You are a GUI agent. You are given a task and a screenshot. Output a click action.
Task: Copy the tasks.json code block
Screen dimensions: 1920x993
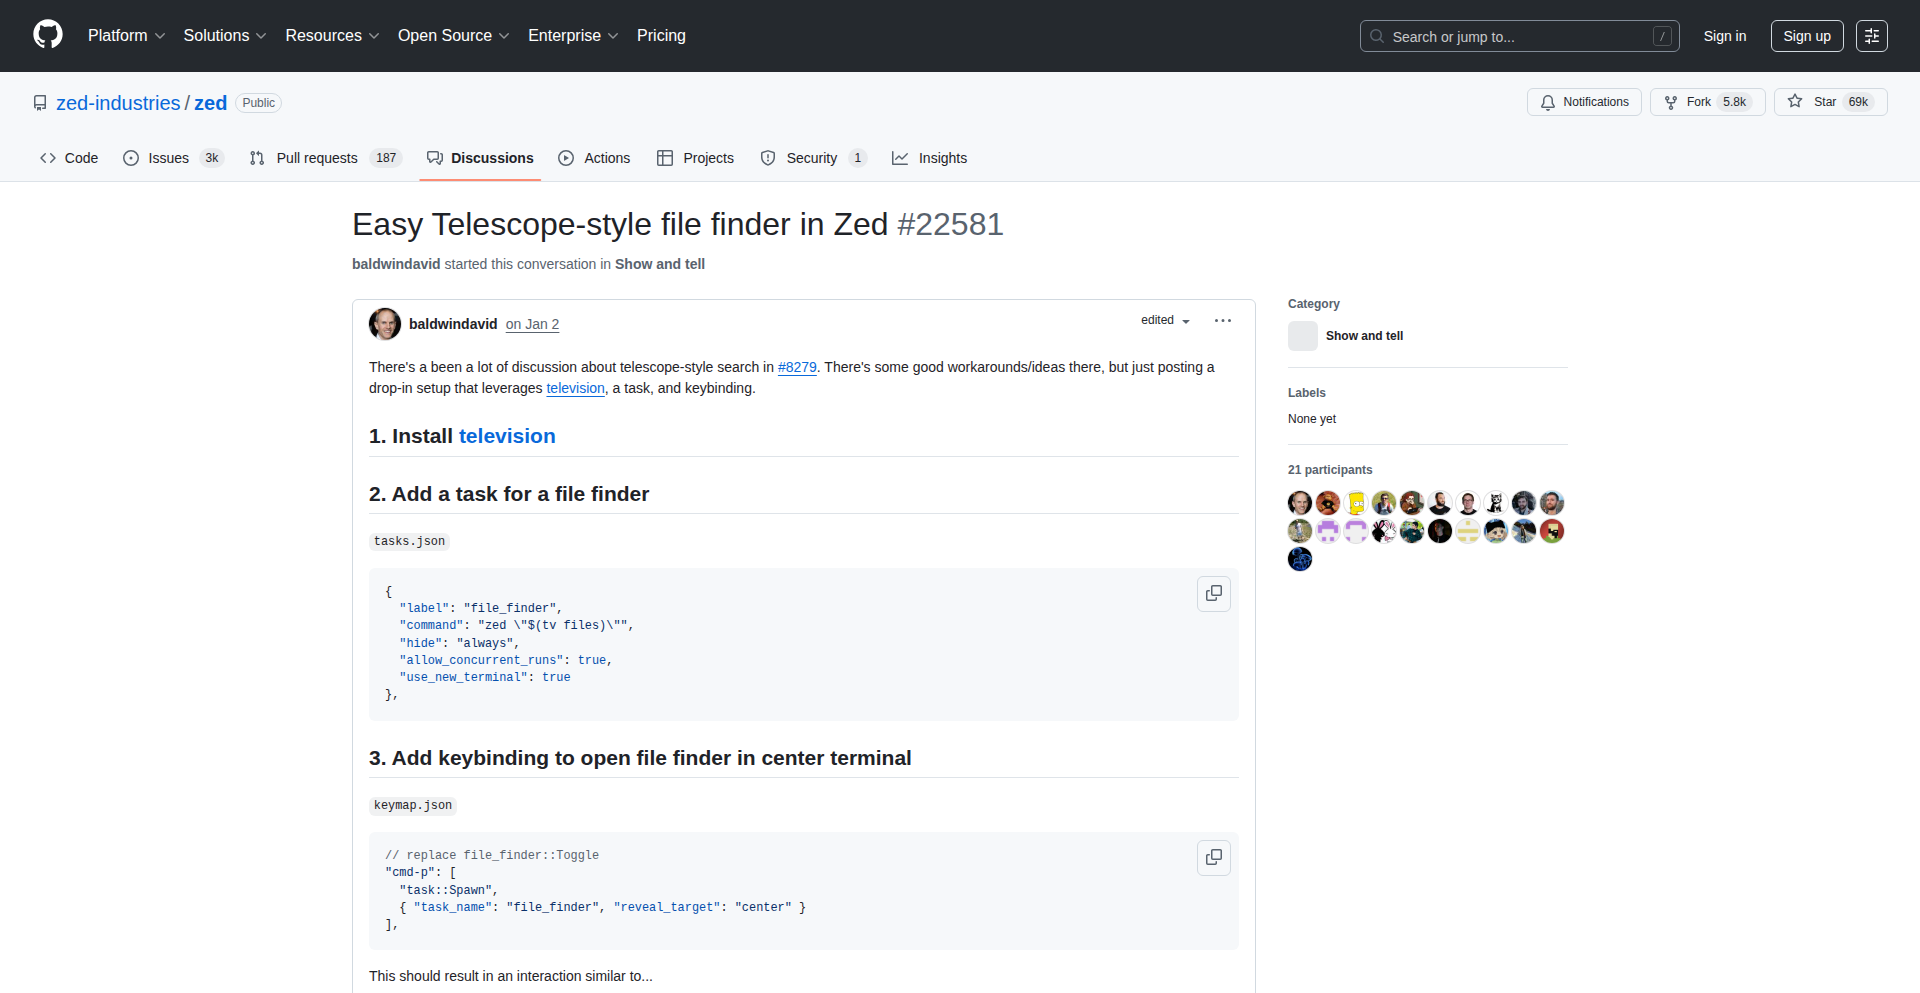[1213, 594]
